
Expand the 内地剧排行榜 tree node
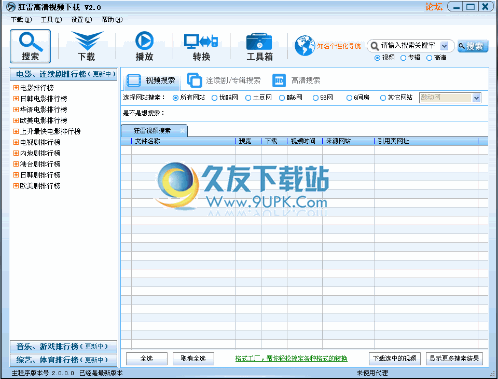[x=16, y=153]
